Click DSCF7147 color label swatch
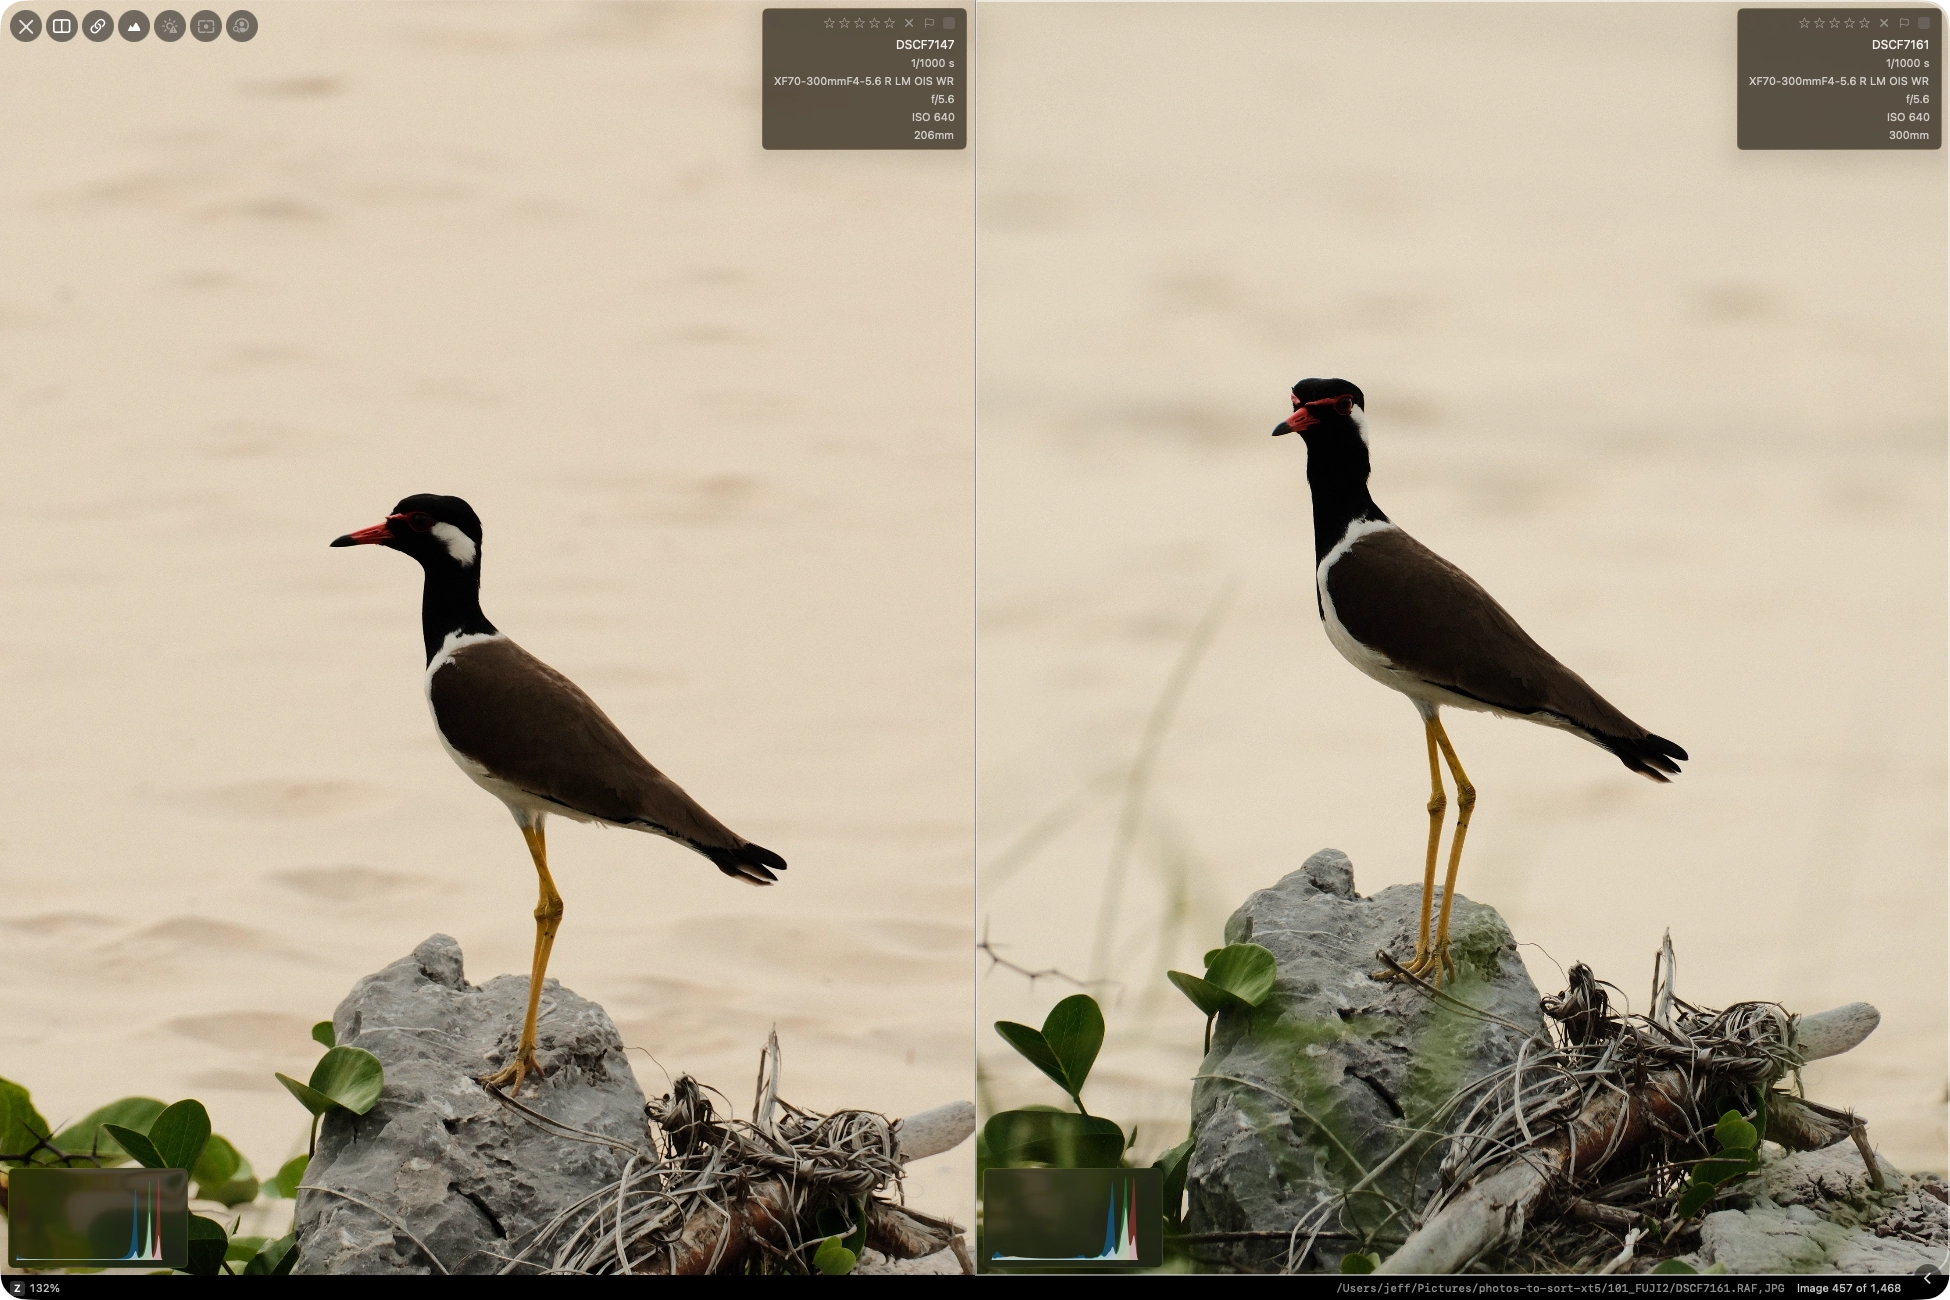This screenshot has width=1950, height=1300. [x=949, y=23]
